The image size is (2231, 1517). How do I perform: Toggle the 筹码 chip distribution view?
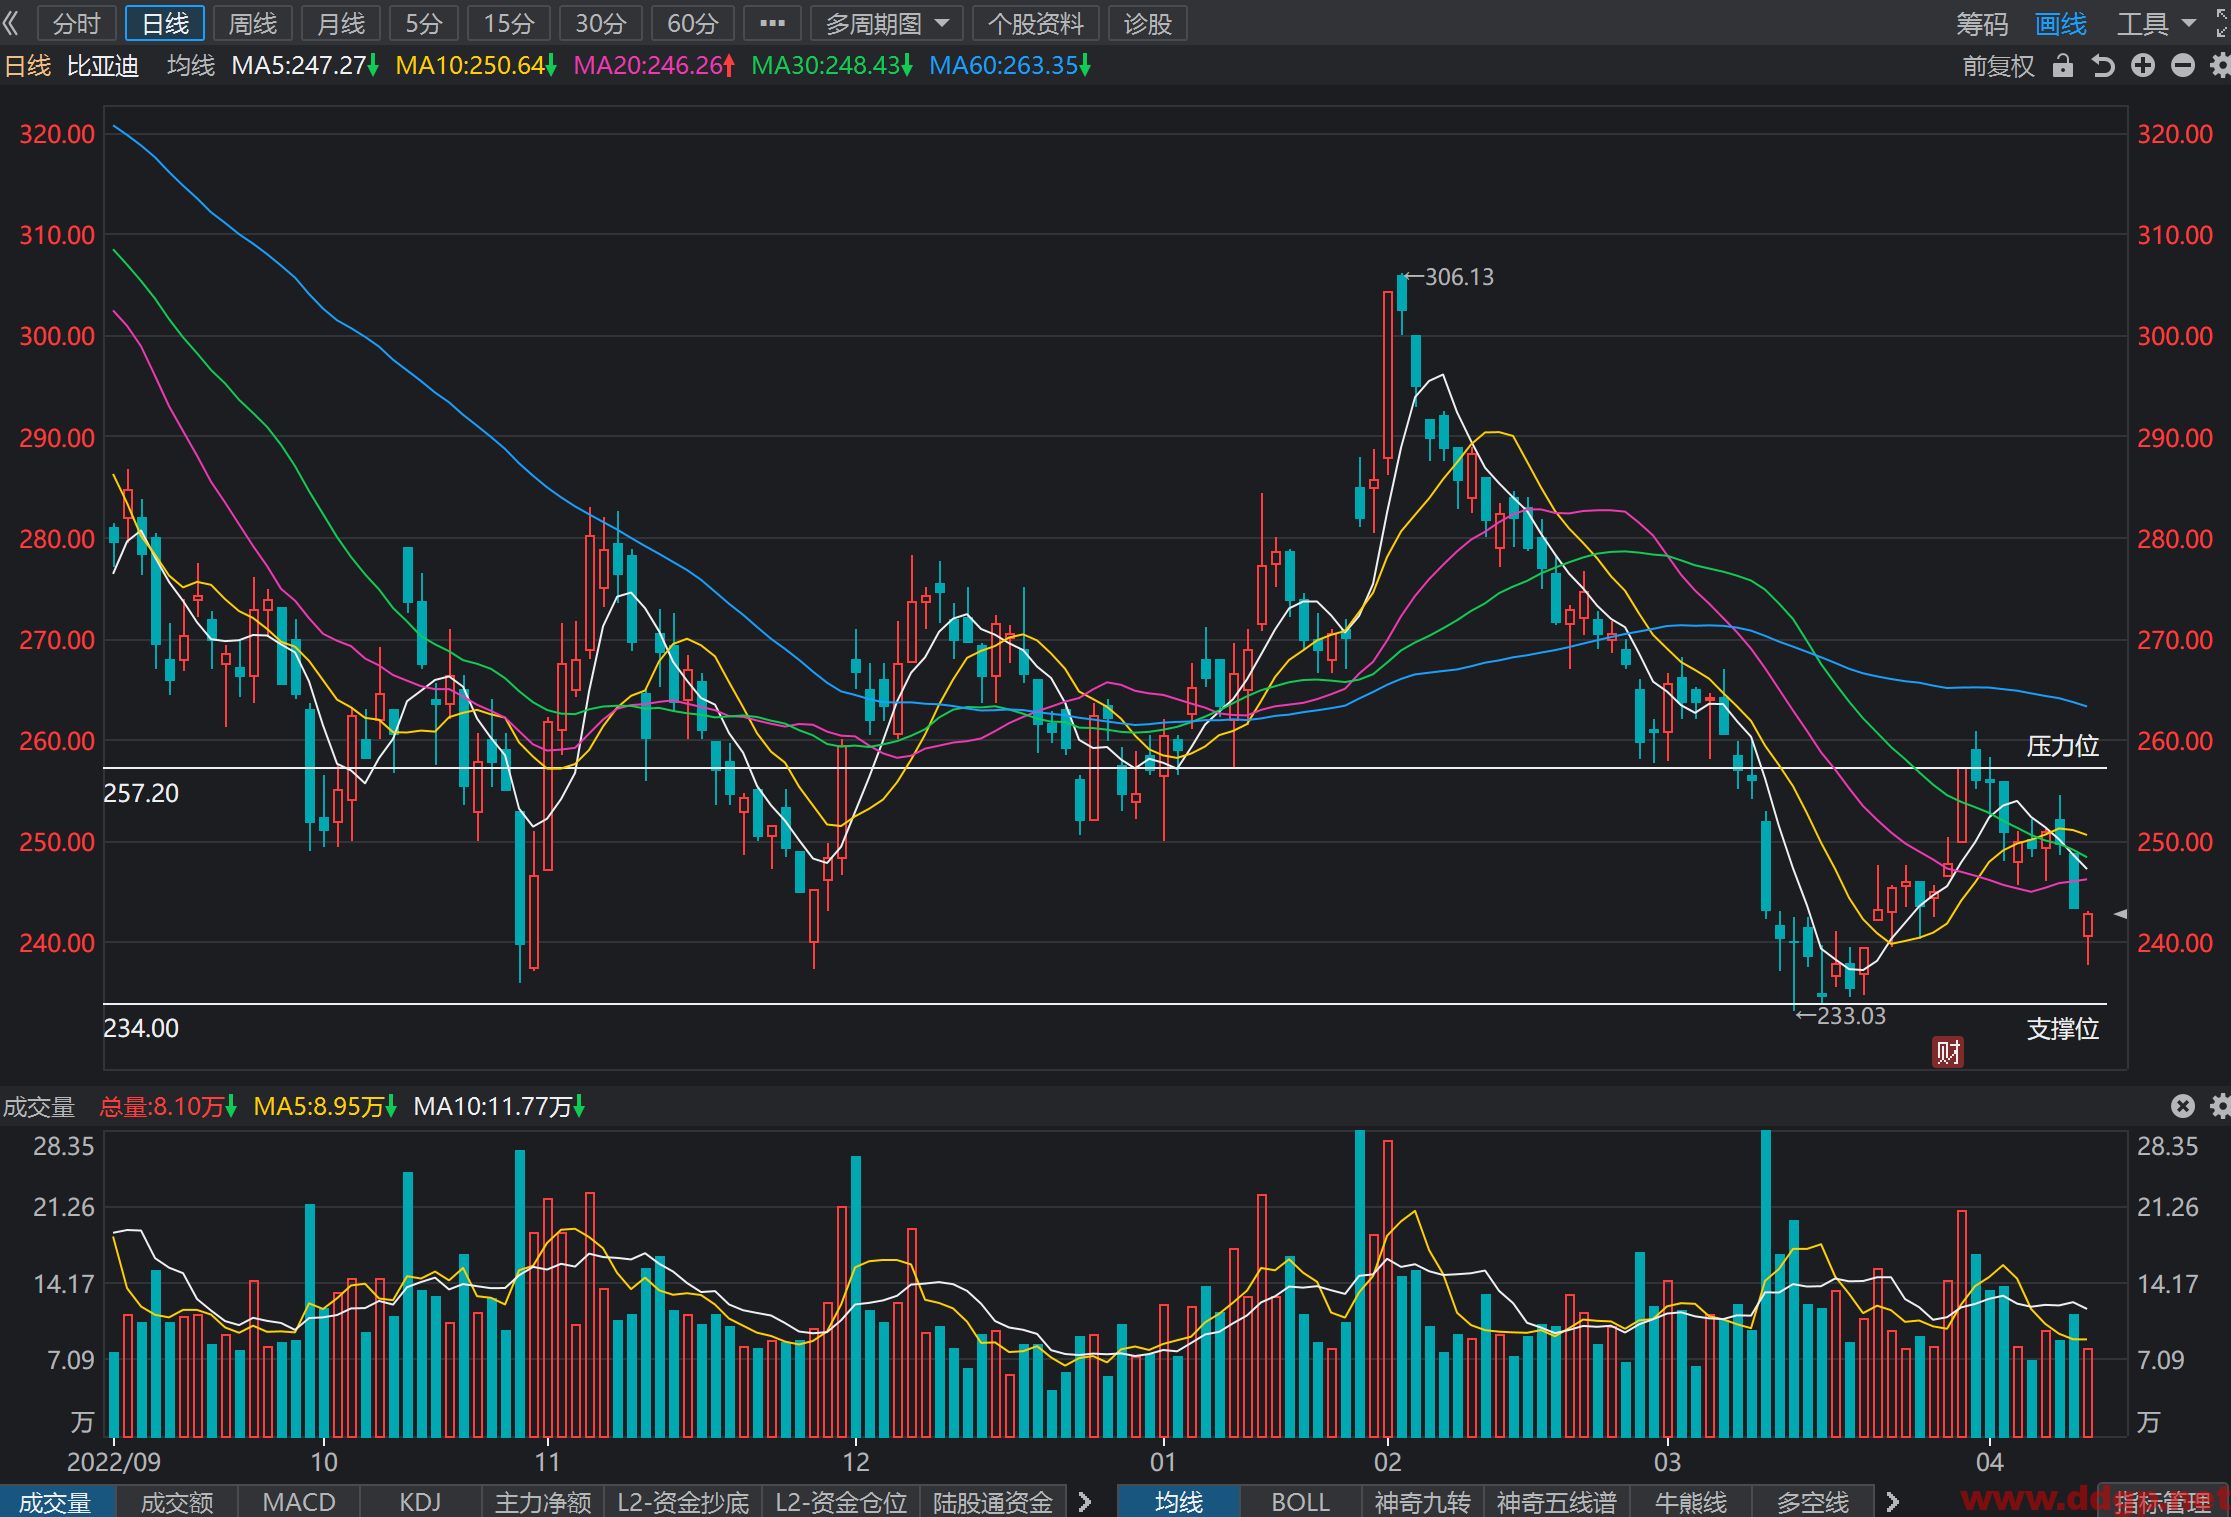pos(1982,24)
